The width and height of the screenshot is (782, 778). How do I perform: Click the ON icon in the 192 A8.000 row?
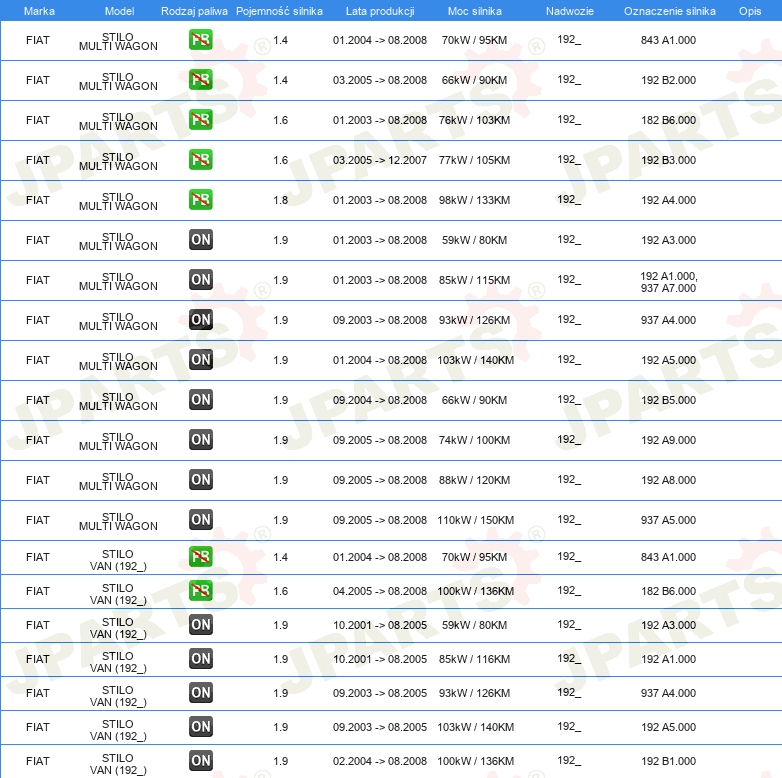[x=200, y=480]
